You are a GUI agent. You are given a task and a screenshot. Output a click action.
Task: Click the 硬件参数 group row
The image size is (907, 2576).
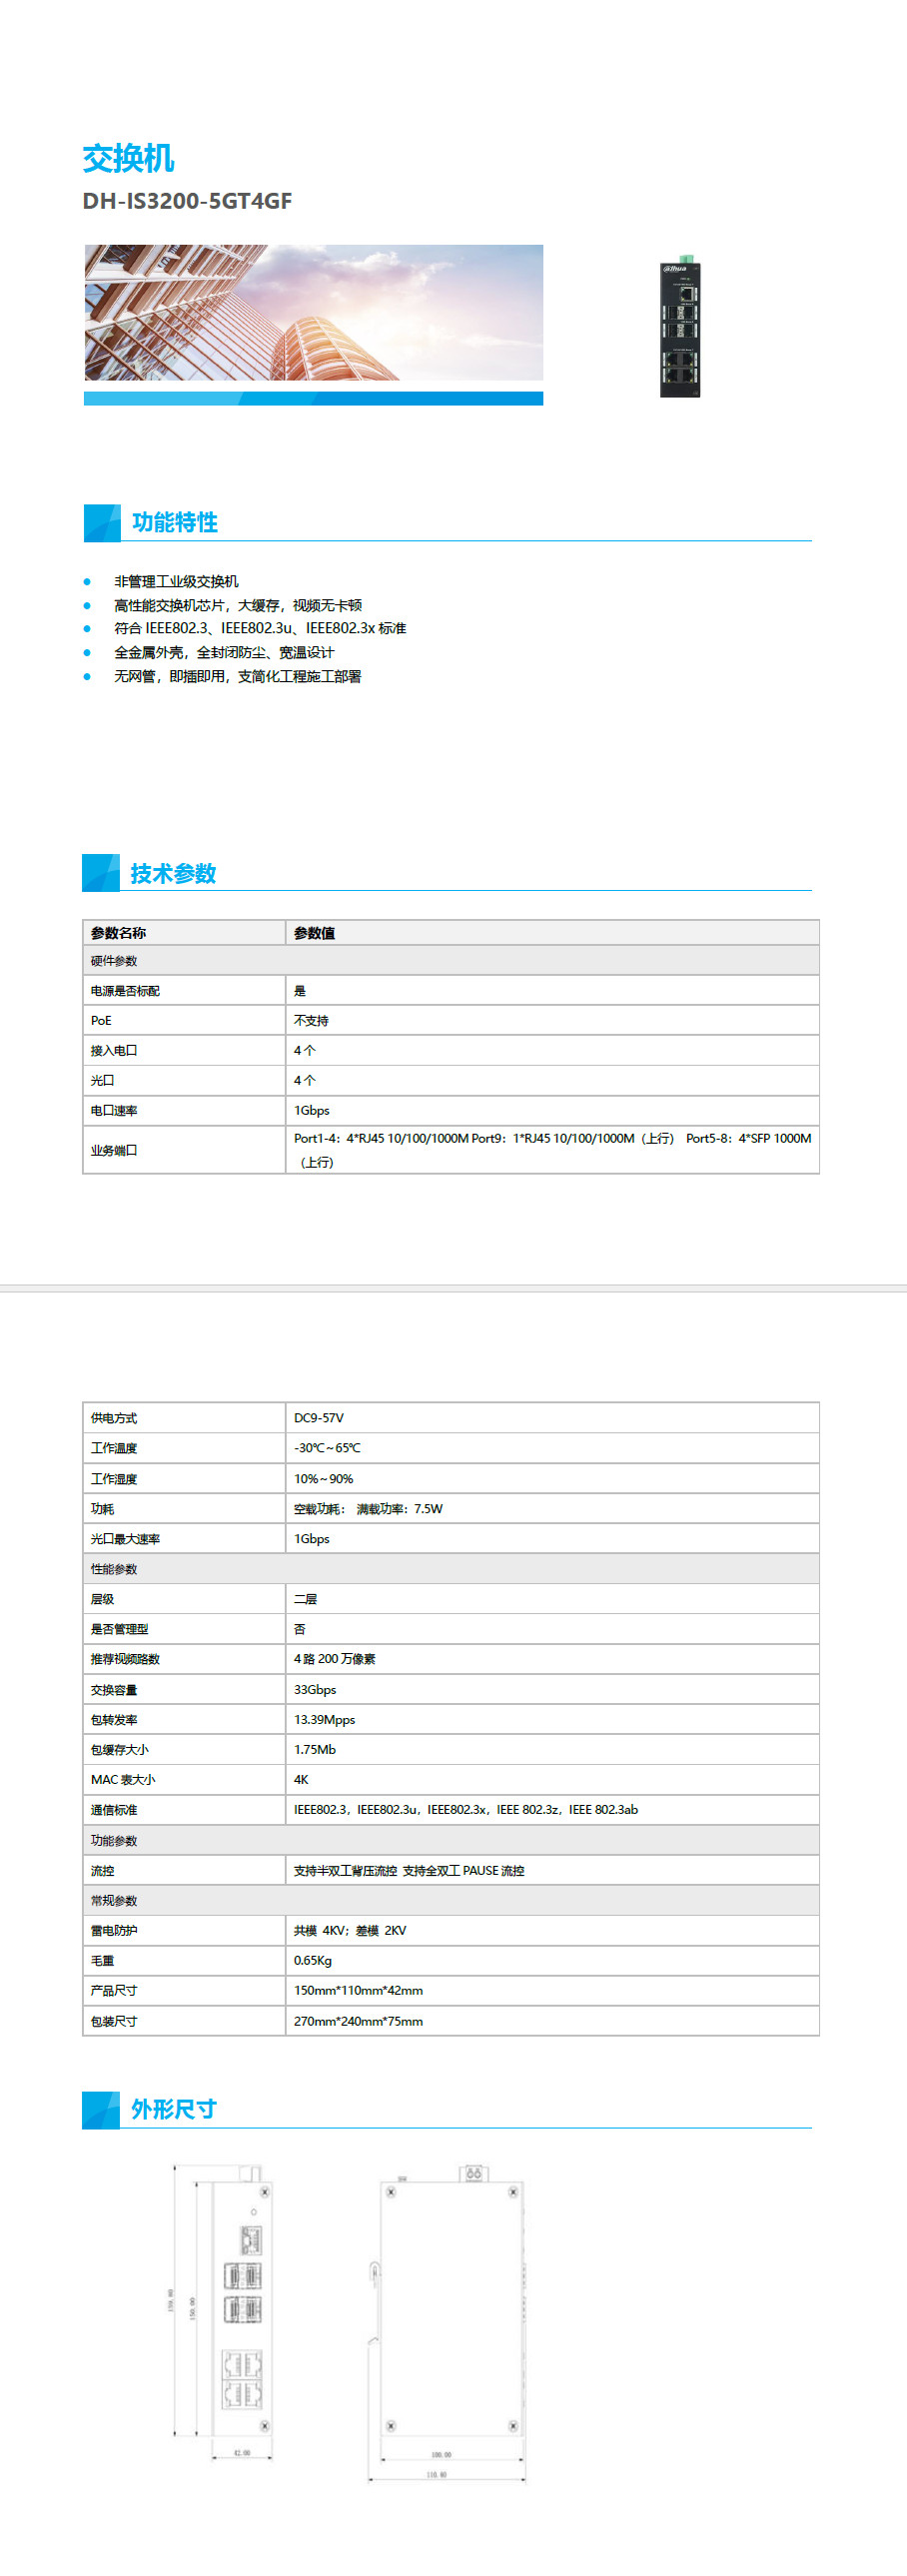coord(451,961)
